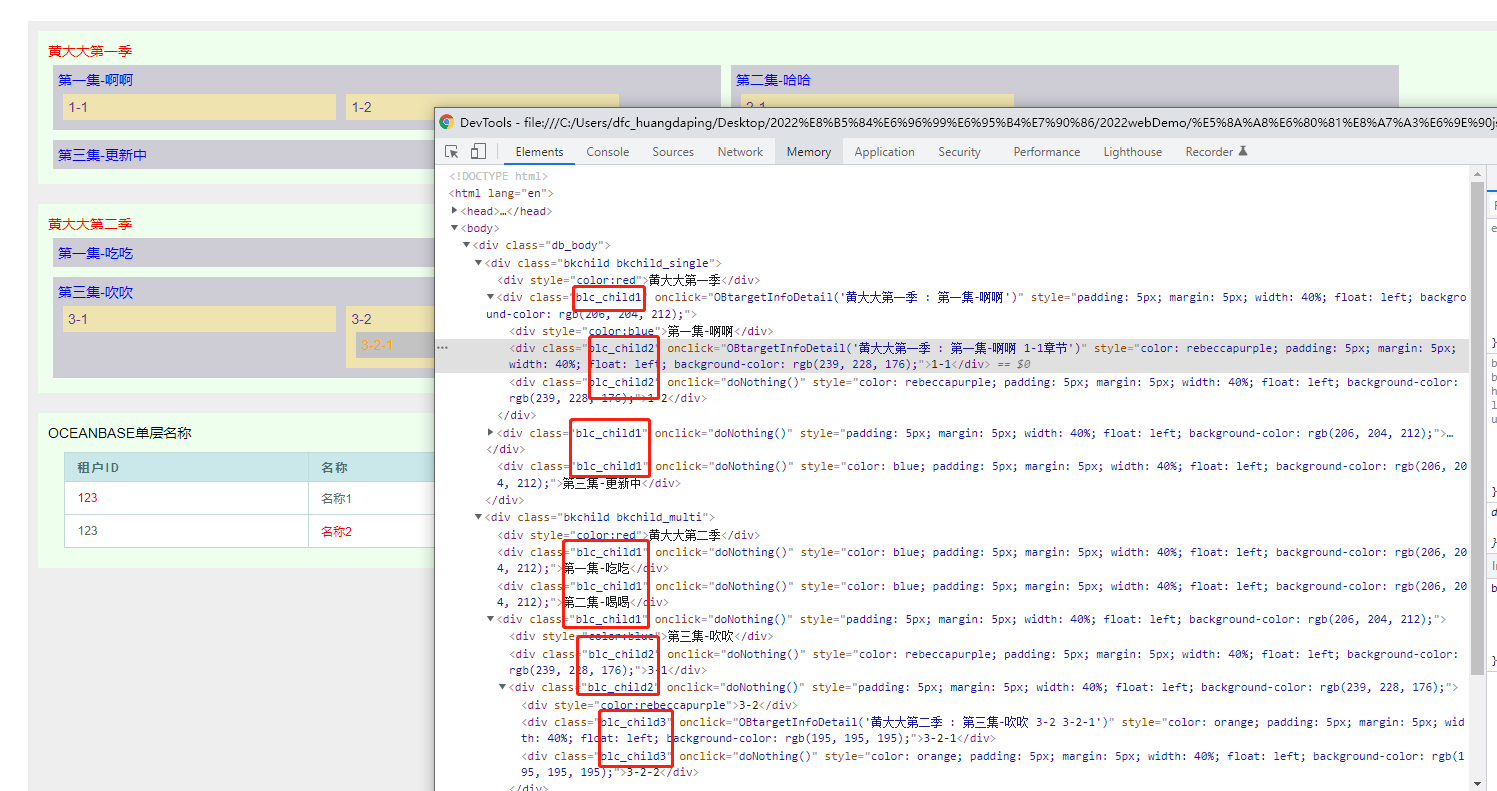Click the Chrome logo in DevTools title bar

[x=446, y=122]
